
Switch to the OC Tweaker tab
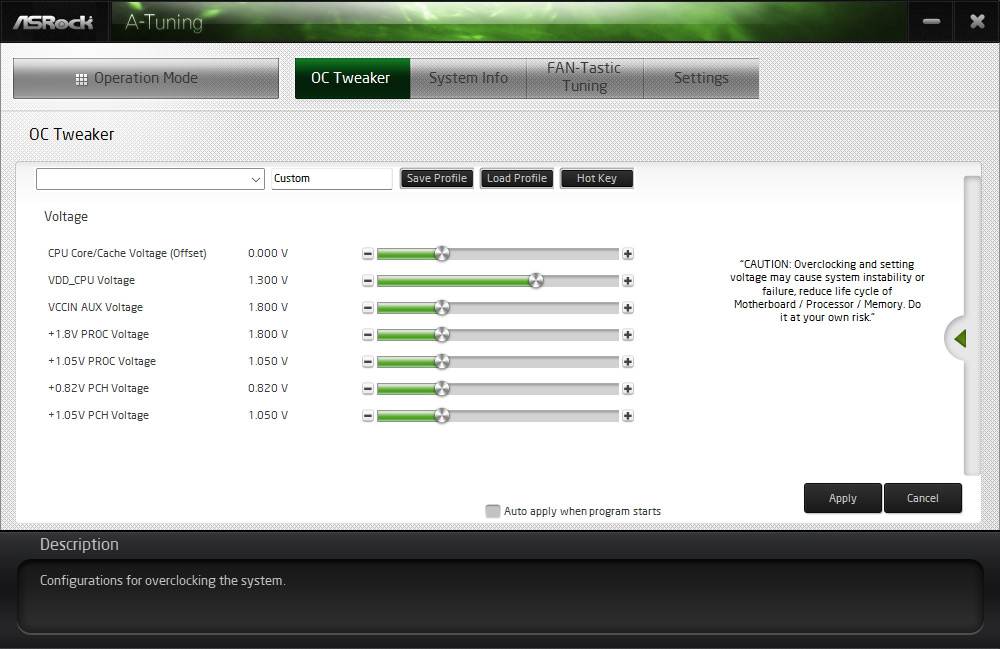(x=352, y=78)
